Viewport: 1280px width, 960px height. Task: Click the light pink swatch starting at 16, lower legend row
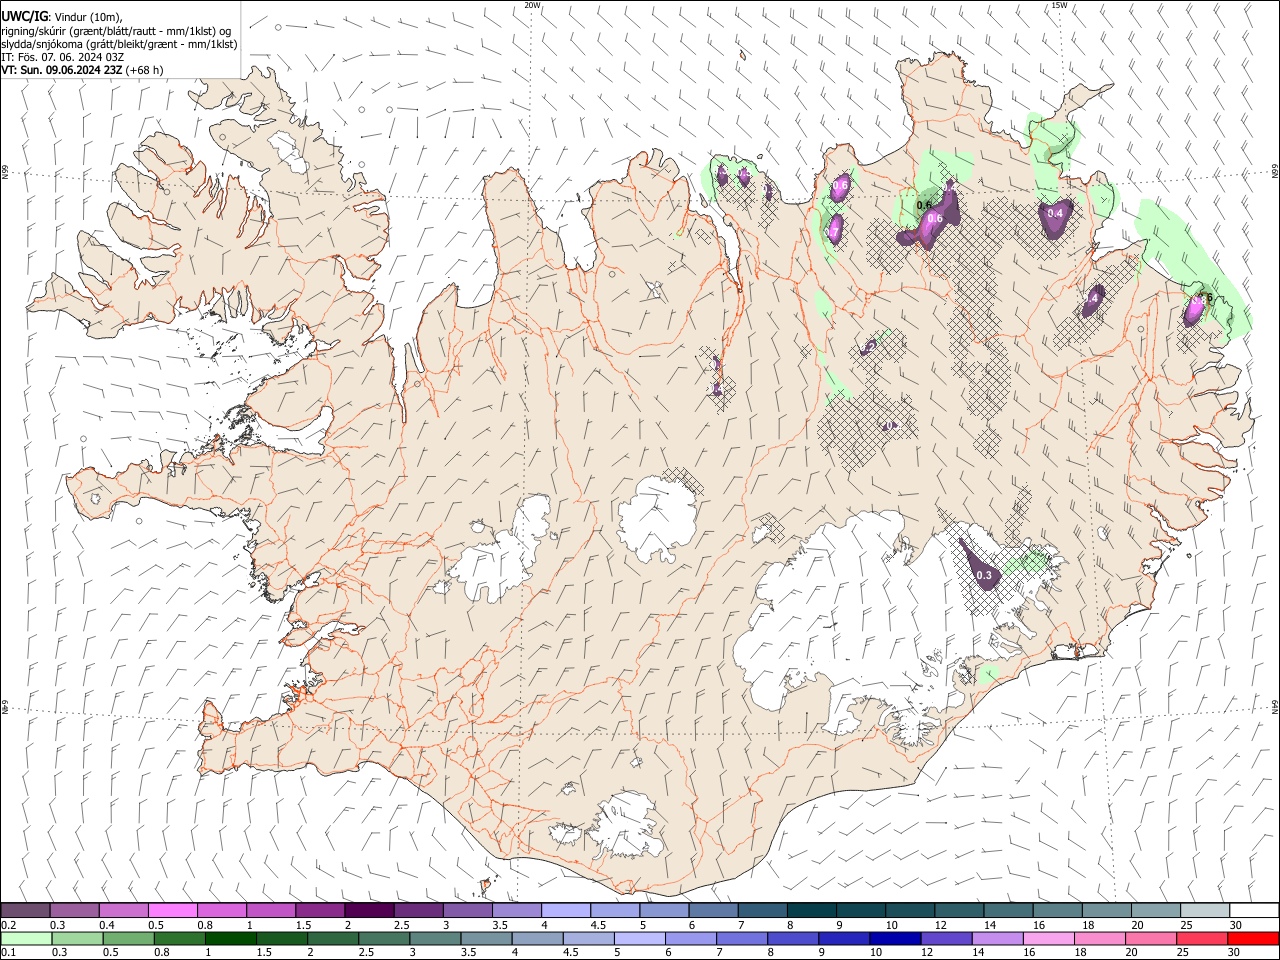[x=1048, y=939]
